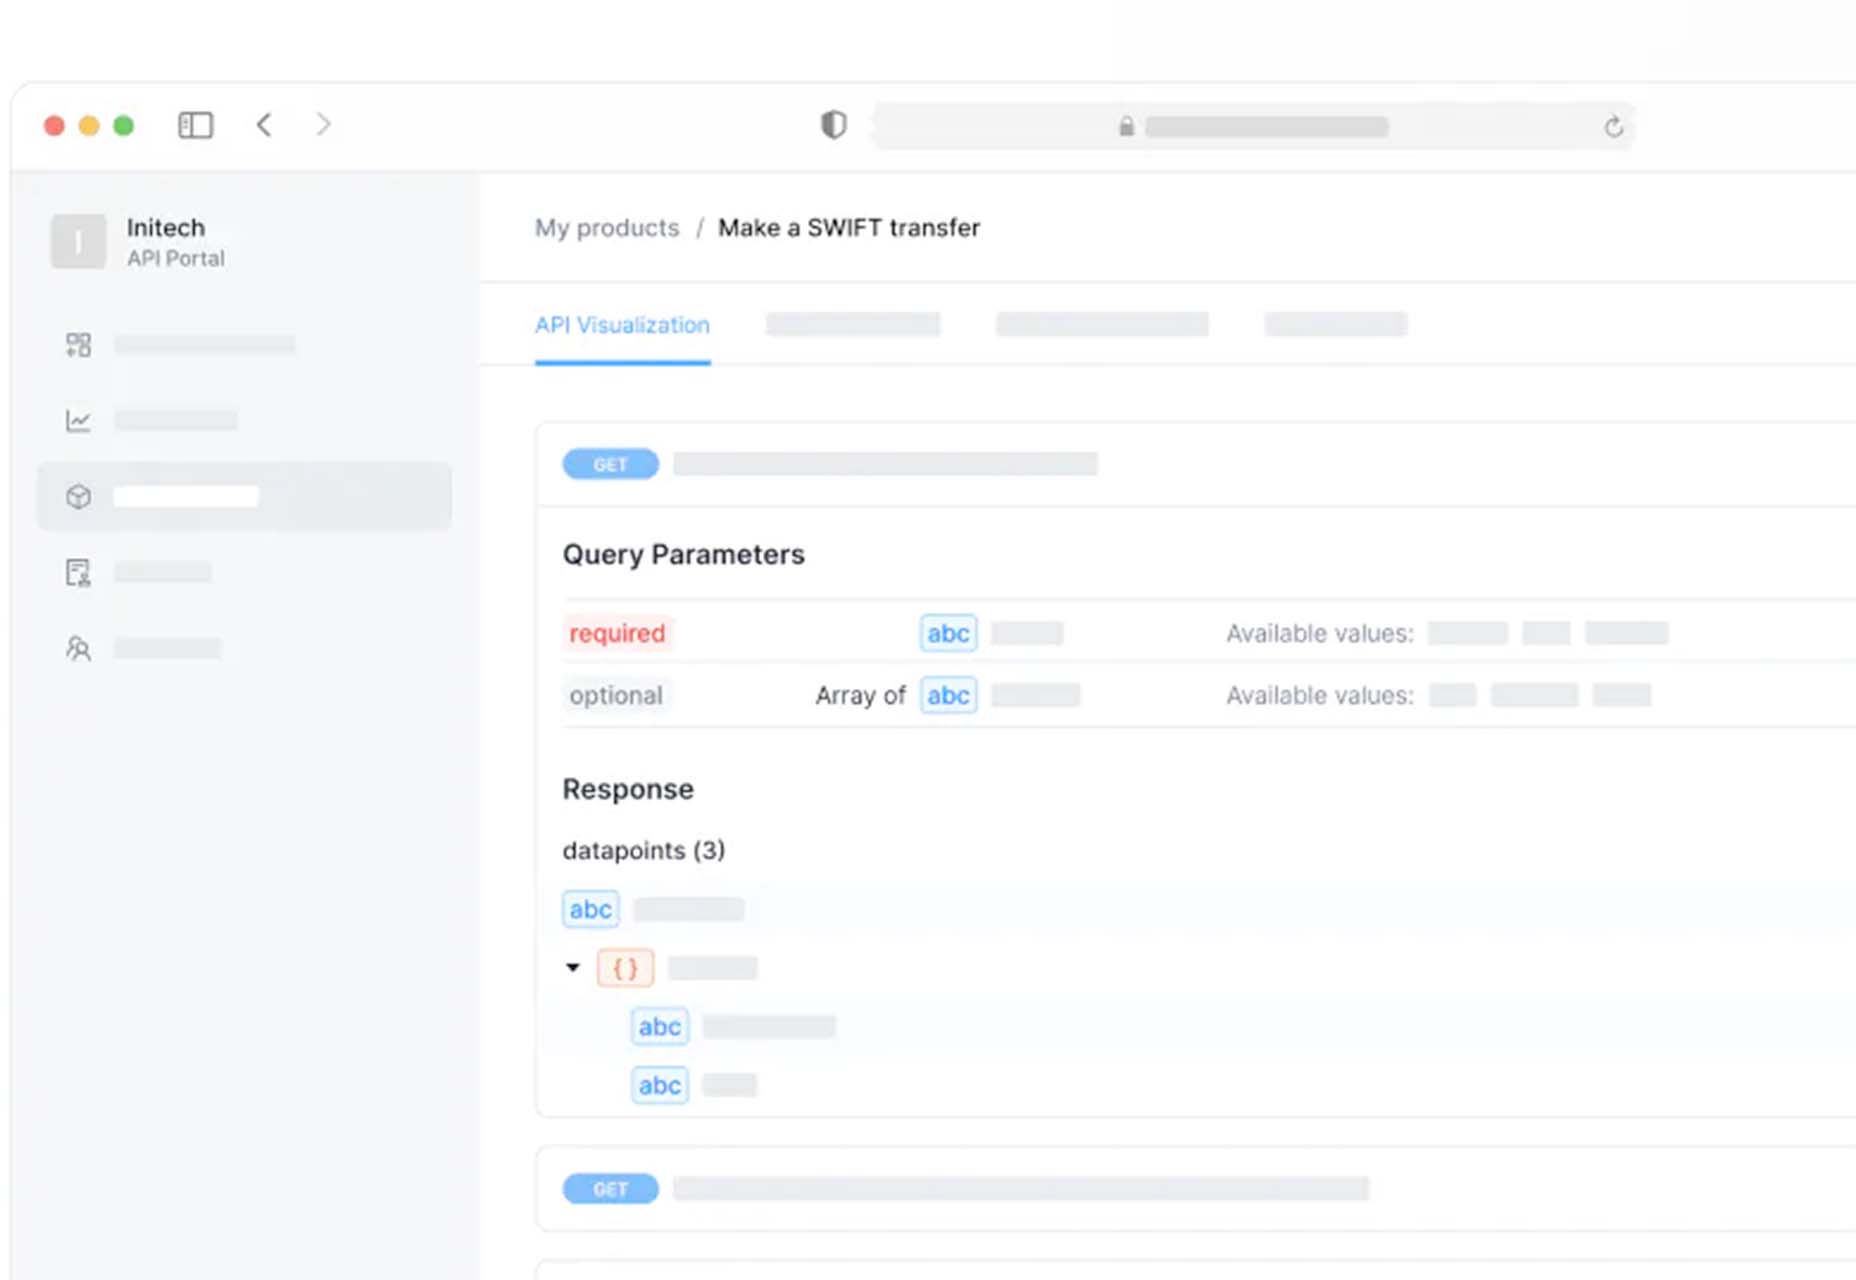The image size is (1856, 1280).
Task: Focus the browser address bar
Action: tap(1253, 126)
